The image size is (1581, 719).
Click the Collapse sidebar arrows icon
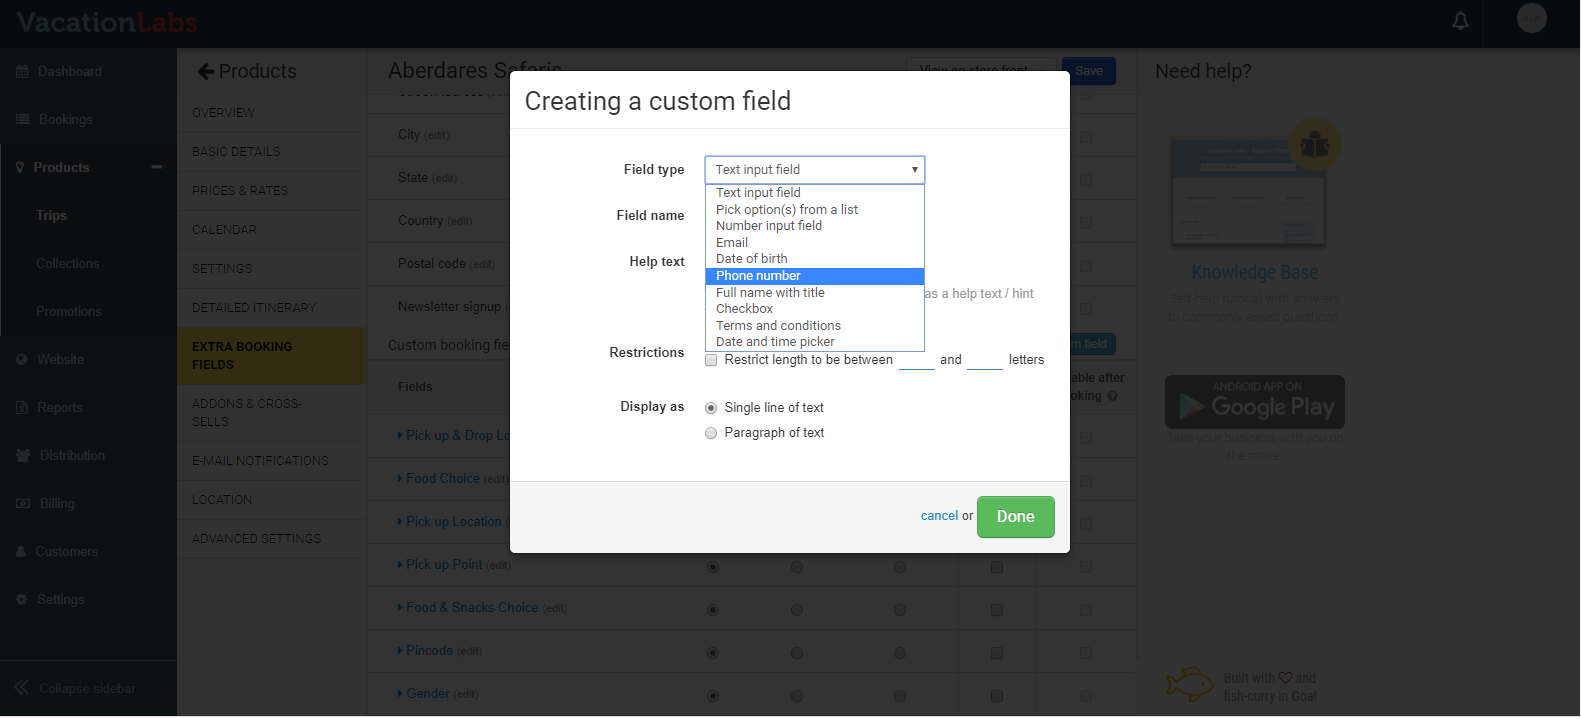[22, 688]
